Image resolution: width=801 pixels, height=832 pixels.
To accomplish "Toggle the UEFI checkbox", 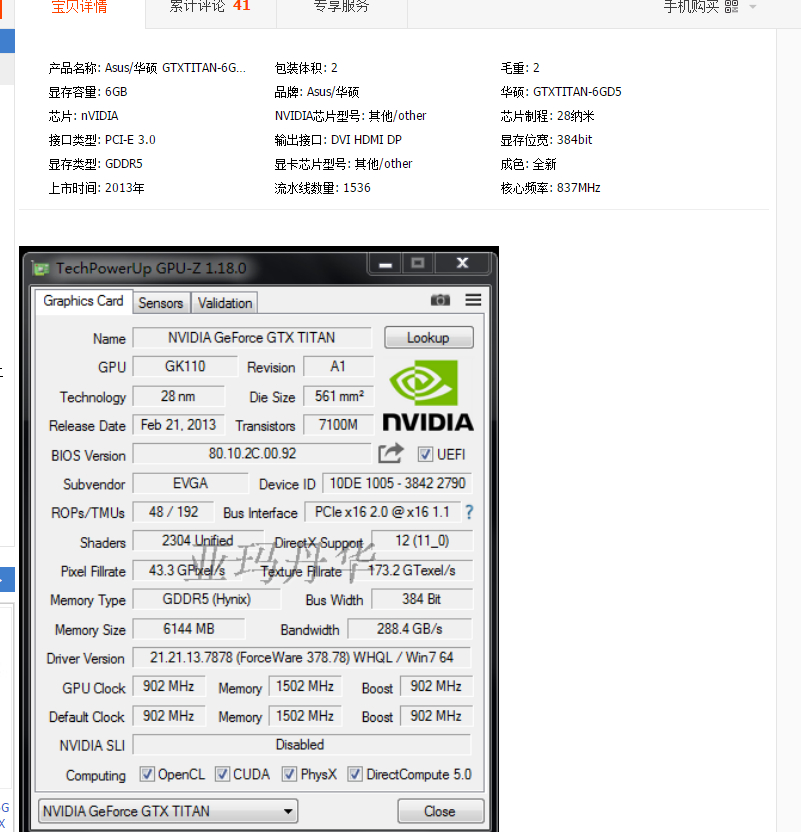I will click(x=425, y=454).
